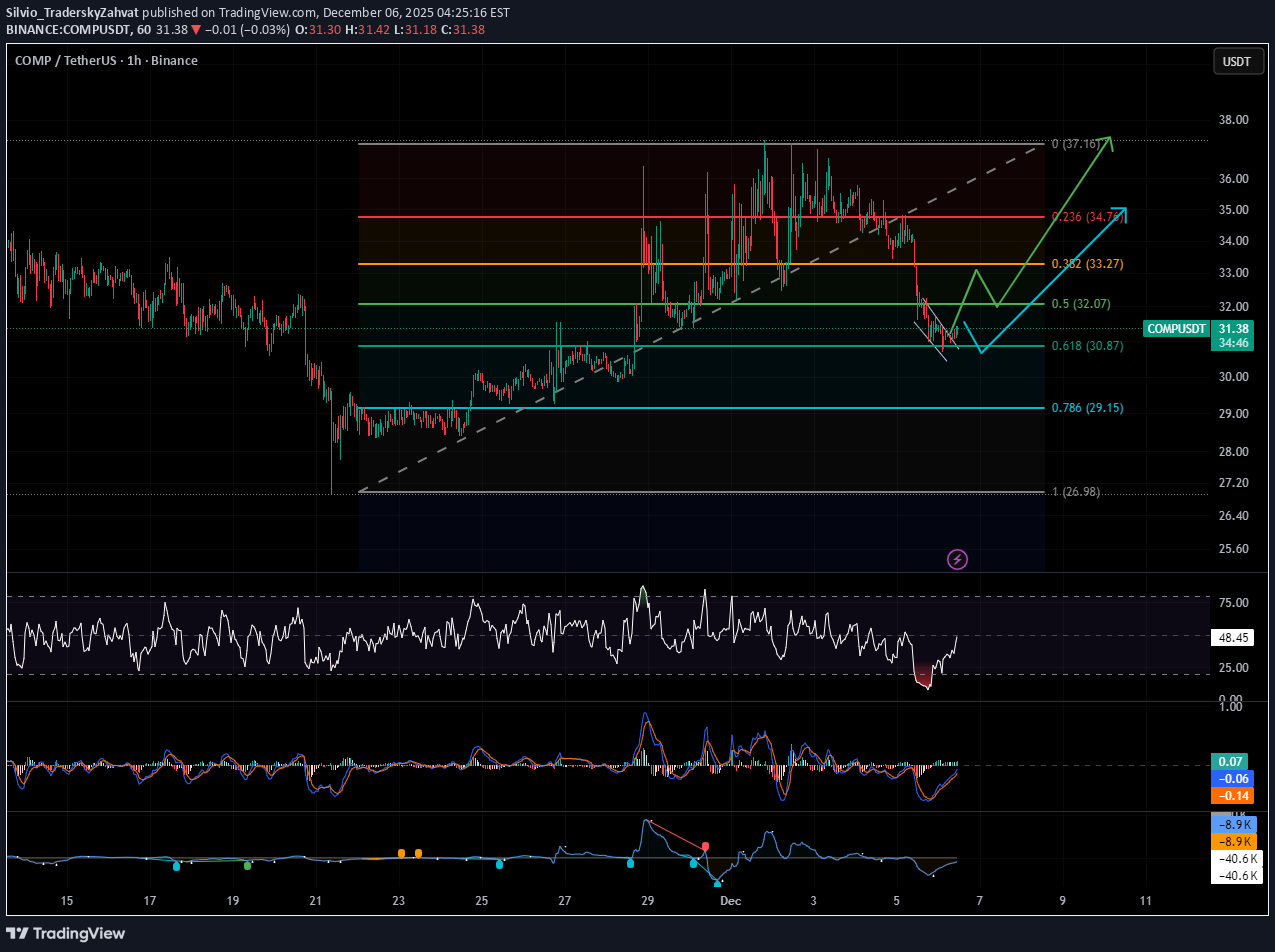This screenshot has height=952, width=1275.
Task: Click the orange −0.14 MACD value label
Action: [x=1231, y=795]
